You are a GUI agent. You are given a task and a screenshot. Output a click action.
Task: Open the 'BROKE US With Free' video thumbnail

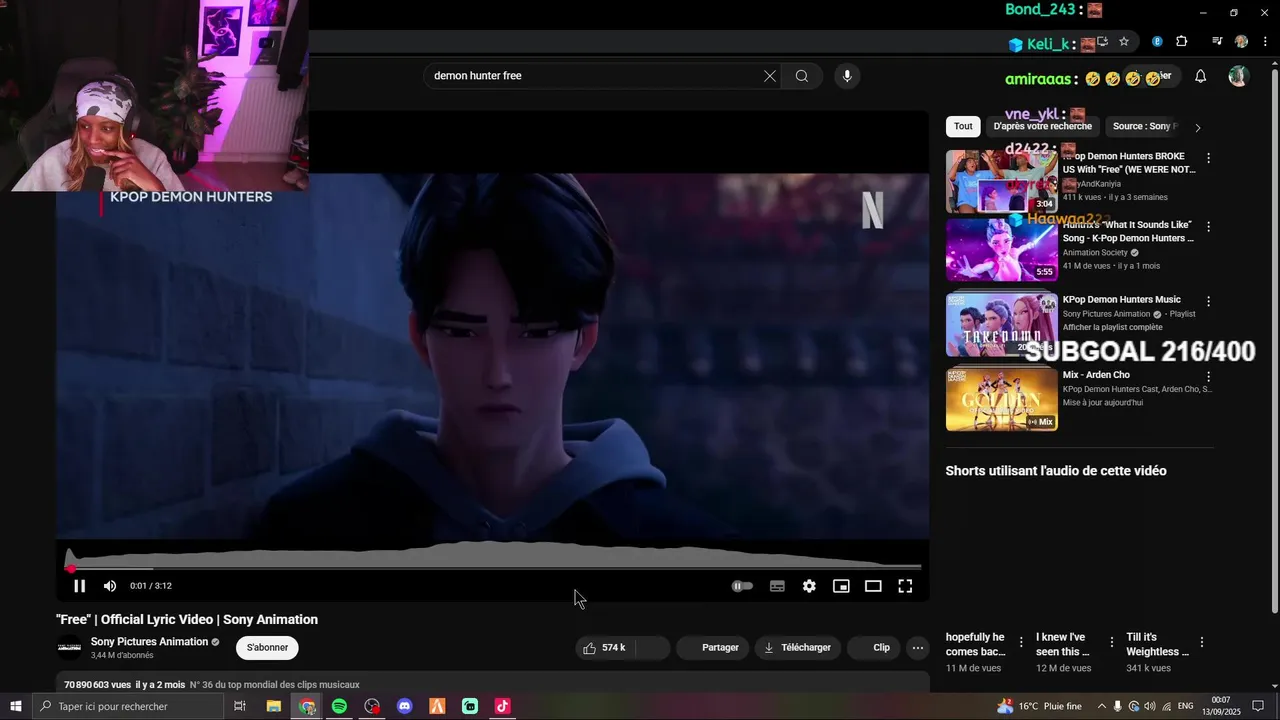click(x=1002, y=181)
